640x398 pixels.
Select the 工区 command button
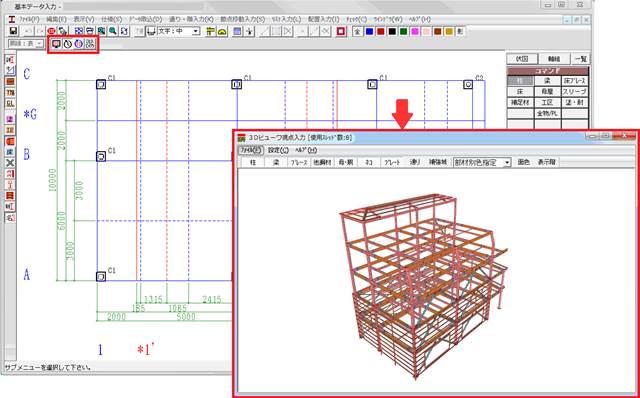click(x=548, y=102)
